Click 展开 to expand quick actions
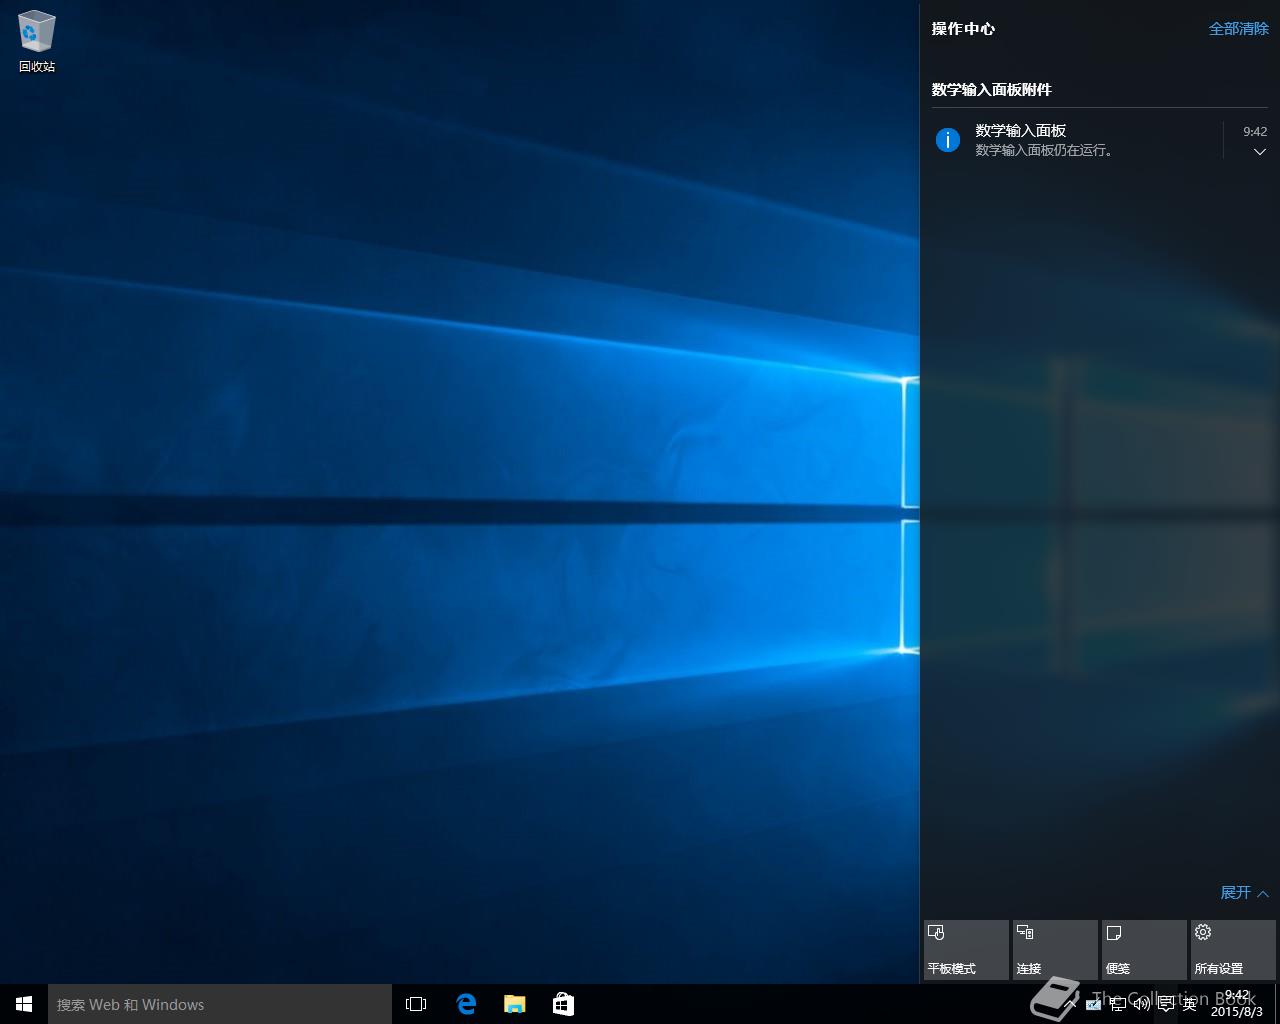1280x1024 pixels. pyautogui.click(x=1244, y=892)
